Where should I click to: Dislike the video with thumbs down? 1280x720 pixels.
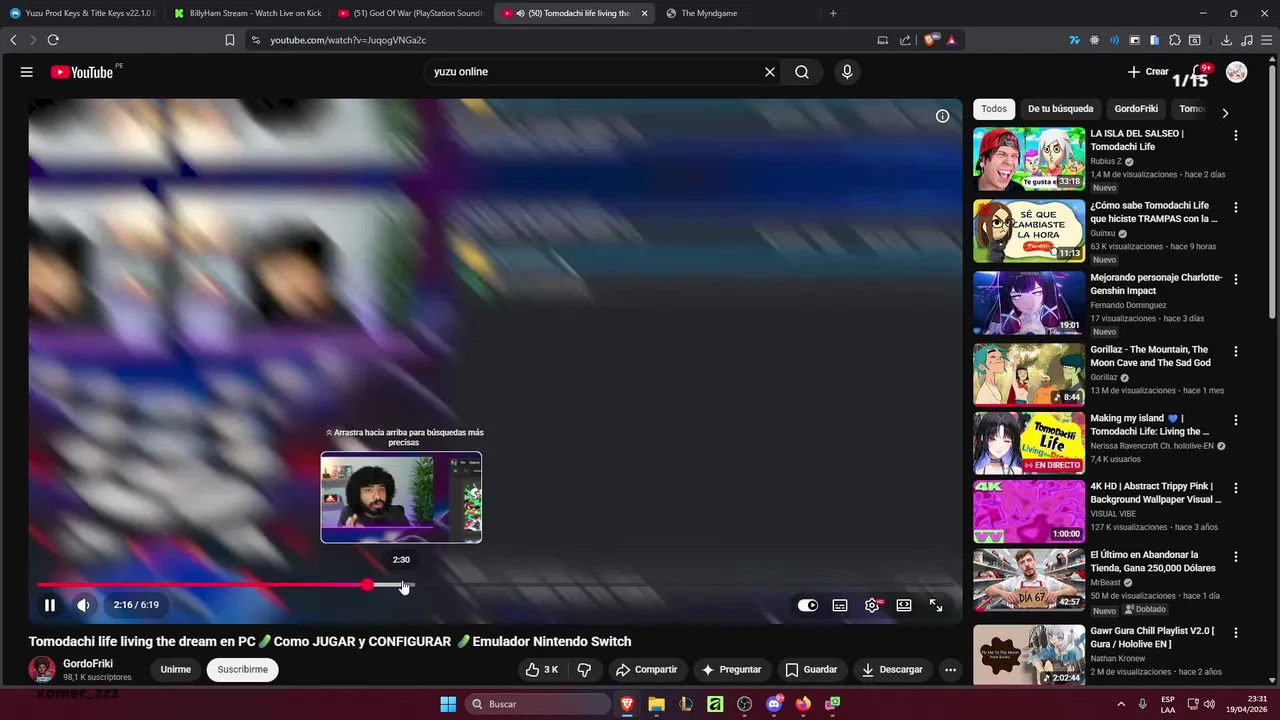(585, 670)
